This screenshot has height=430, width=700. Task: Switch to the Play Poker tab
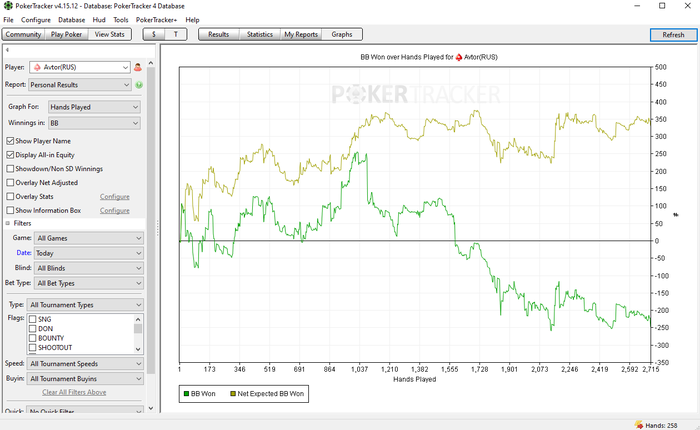point(66,34)
